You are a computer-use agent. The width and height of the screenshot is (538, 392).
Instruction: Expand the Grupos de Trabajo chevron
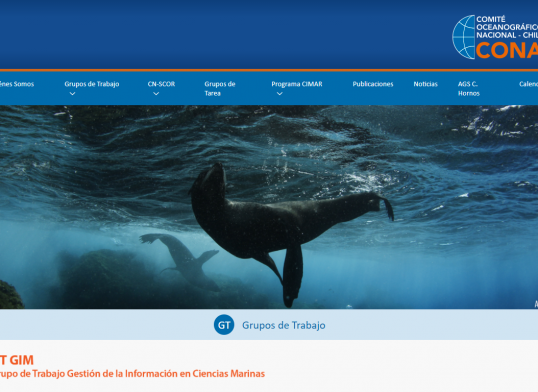(x=72, y=94)
